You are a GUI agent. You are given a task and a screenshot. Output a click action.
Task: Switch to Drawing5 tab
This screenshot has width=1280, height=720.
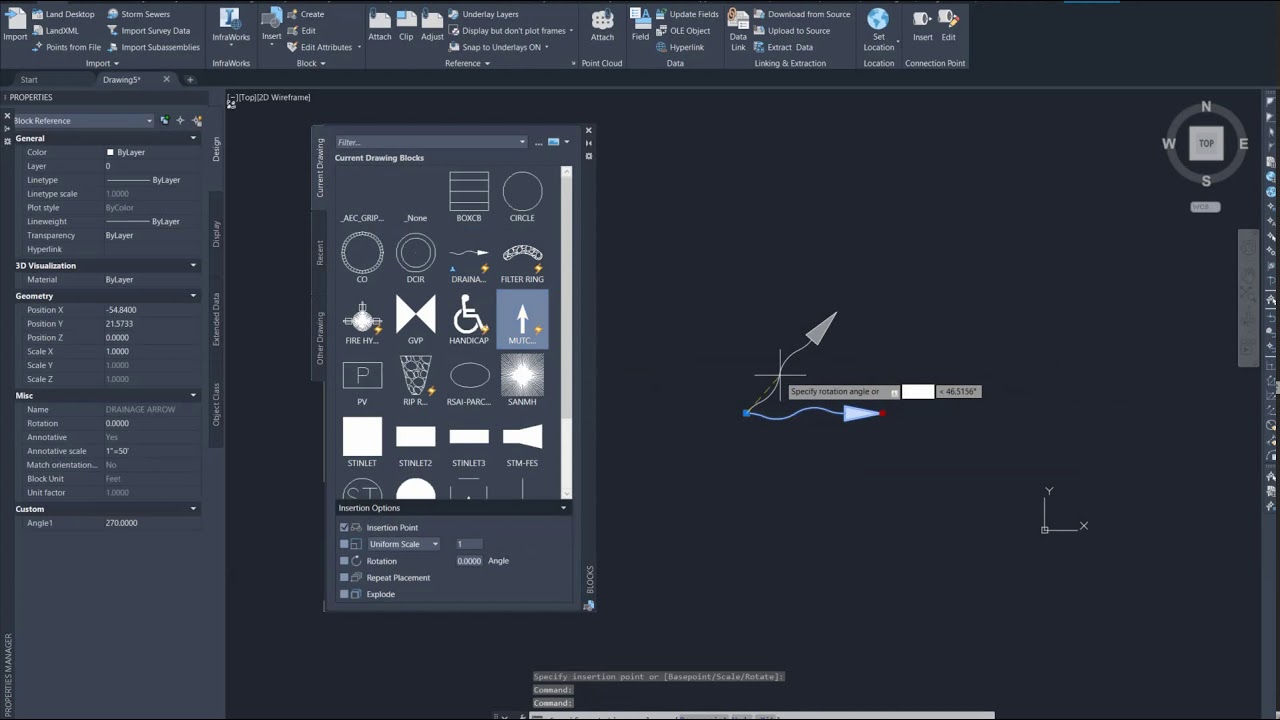point(122,79)
